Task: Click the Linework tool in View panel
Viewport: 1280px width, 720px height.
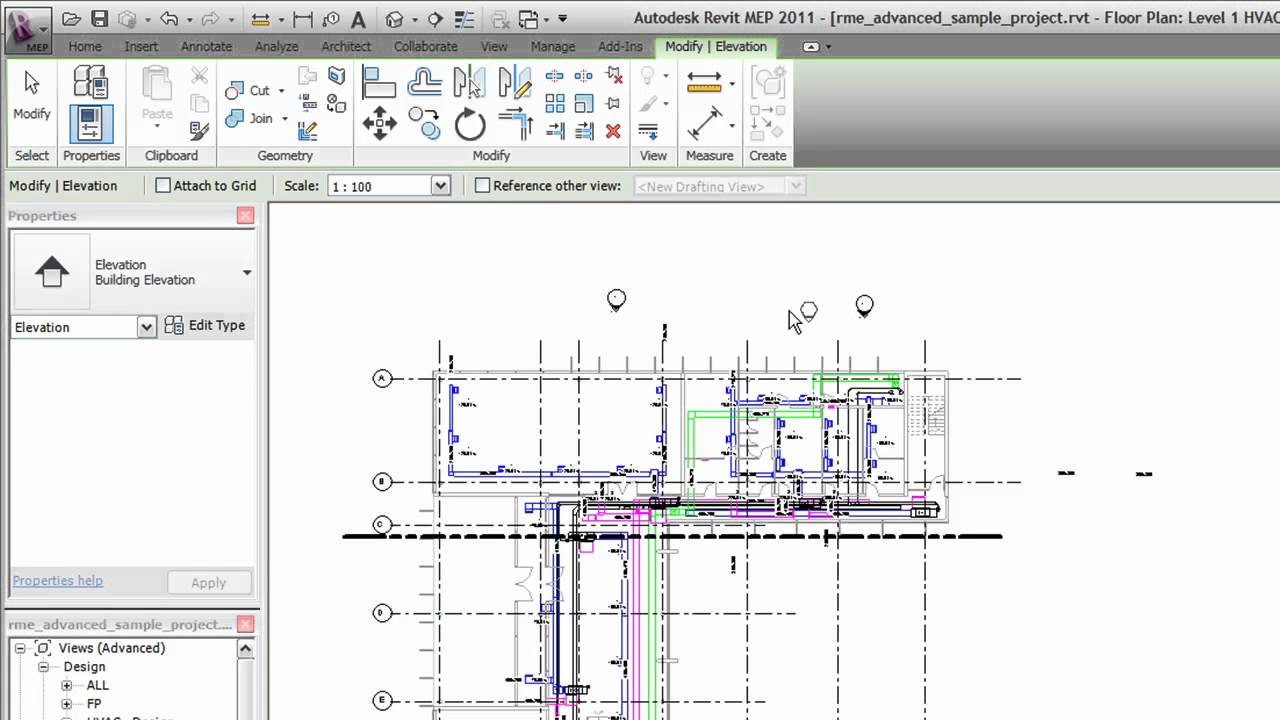Action: [x=648, y=131]
